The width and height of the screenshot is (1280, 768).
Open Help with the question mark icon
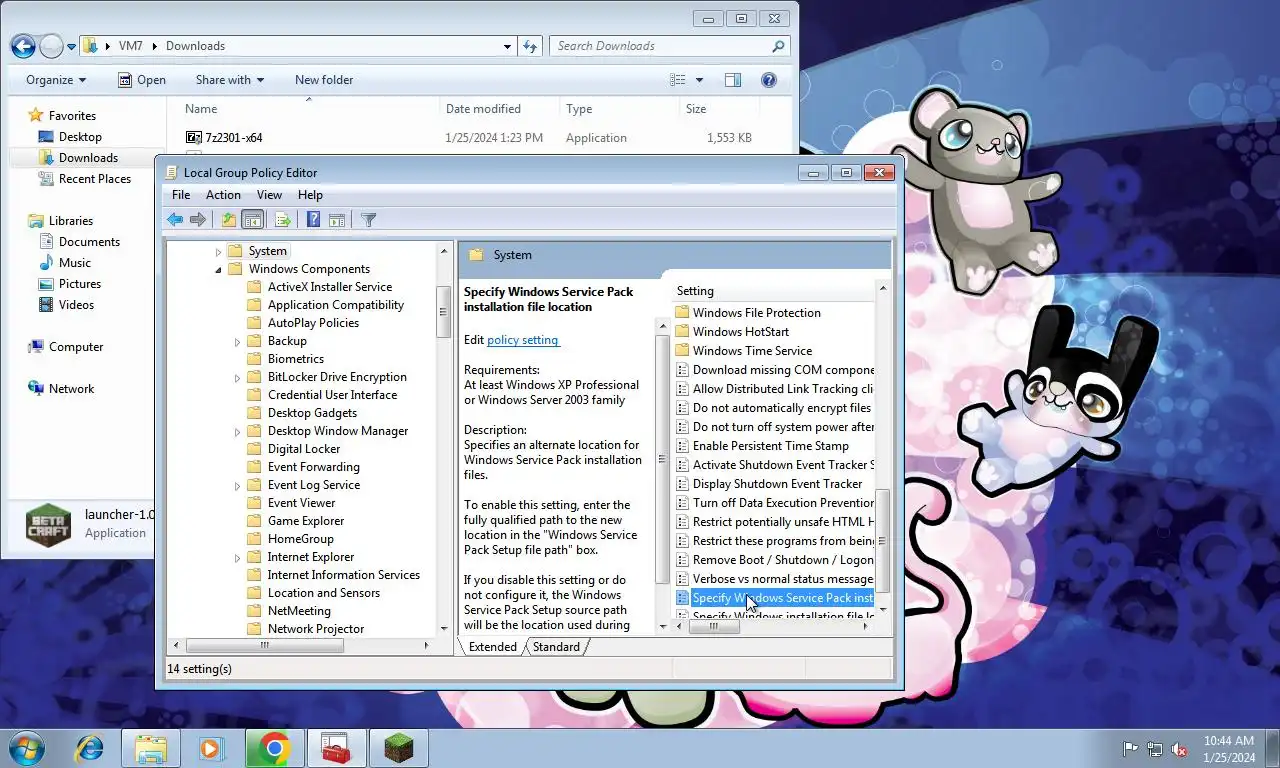[313, 220]
